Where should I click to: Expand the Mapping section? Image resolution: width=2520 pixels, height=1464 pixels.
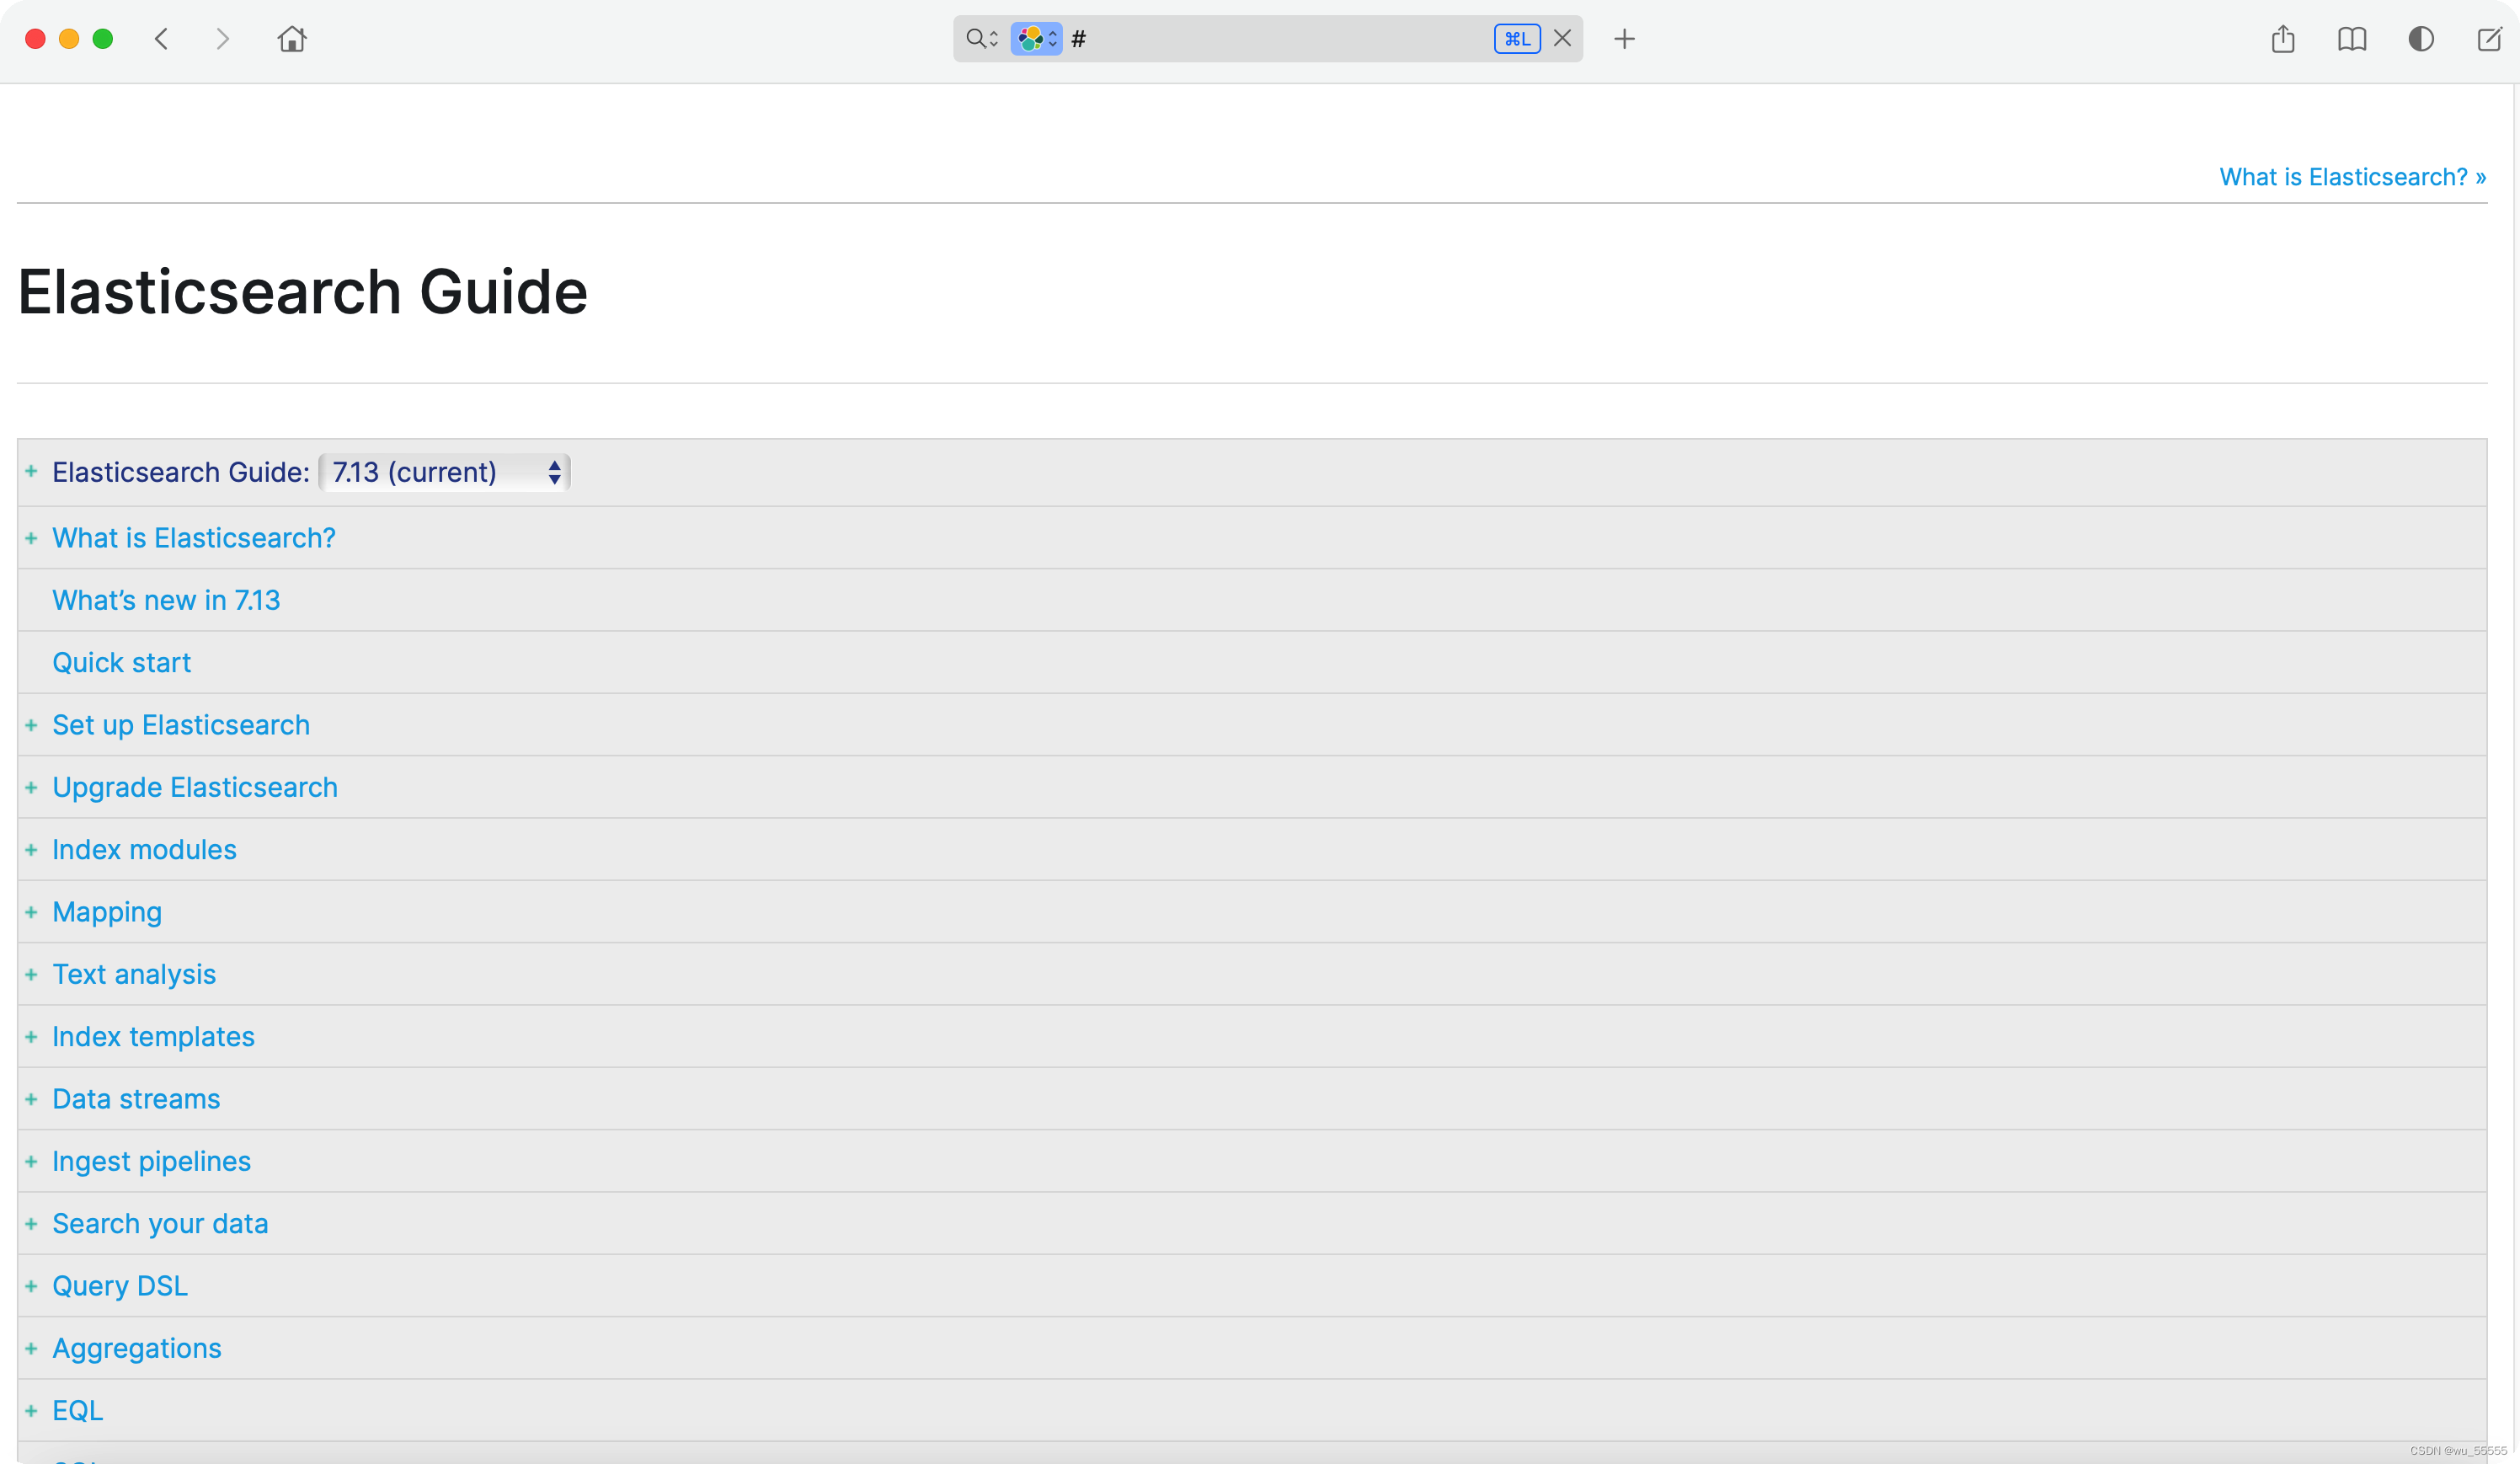point(31,912)
